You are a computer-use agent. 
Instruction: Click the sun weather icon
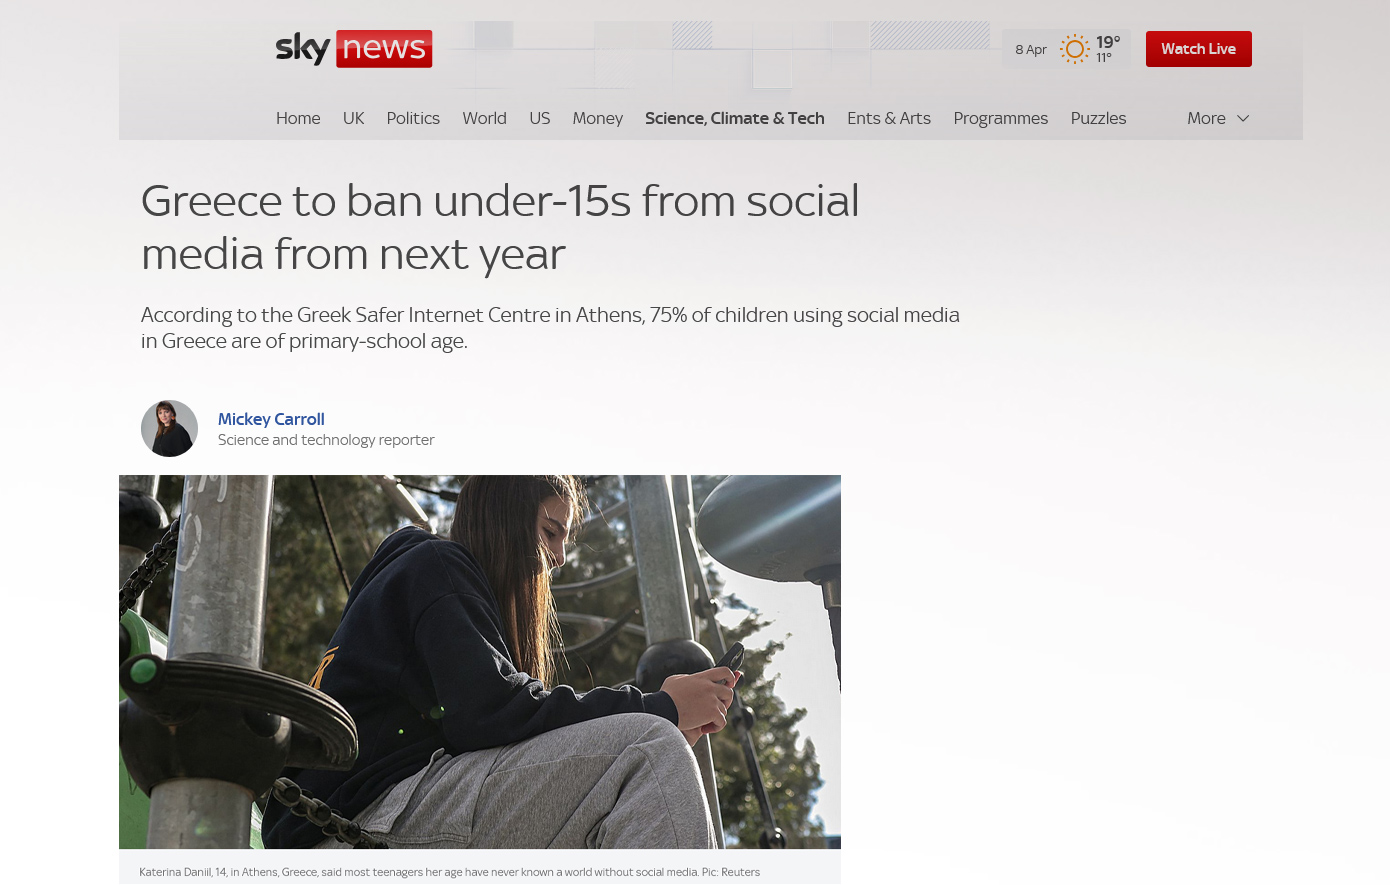1074,49
